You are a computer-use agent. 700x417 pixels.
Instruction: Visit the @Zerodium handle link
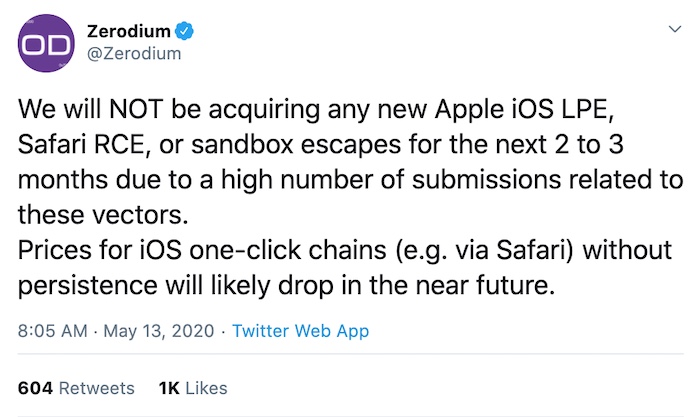pos(134,54)
